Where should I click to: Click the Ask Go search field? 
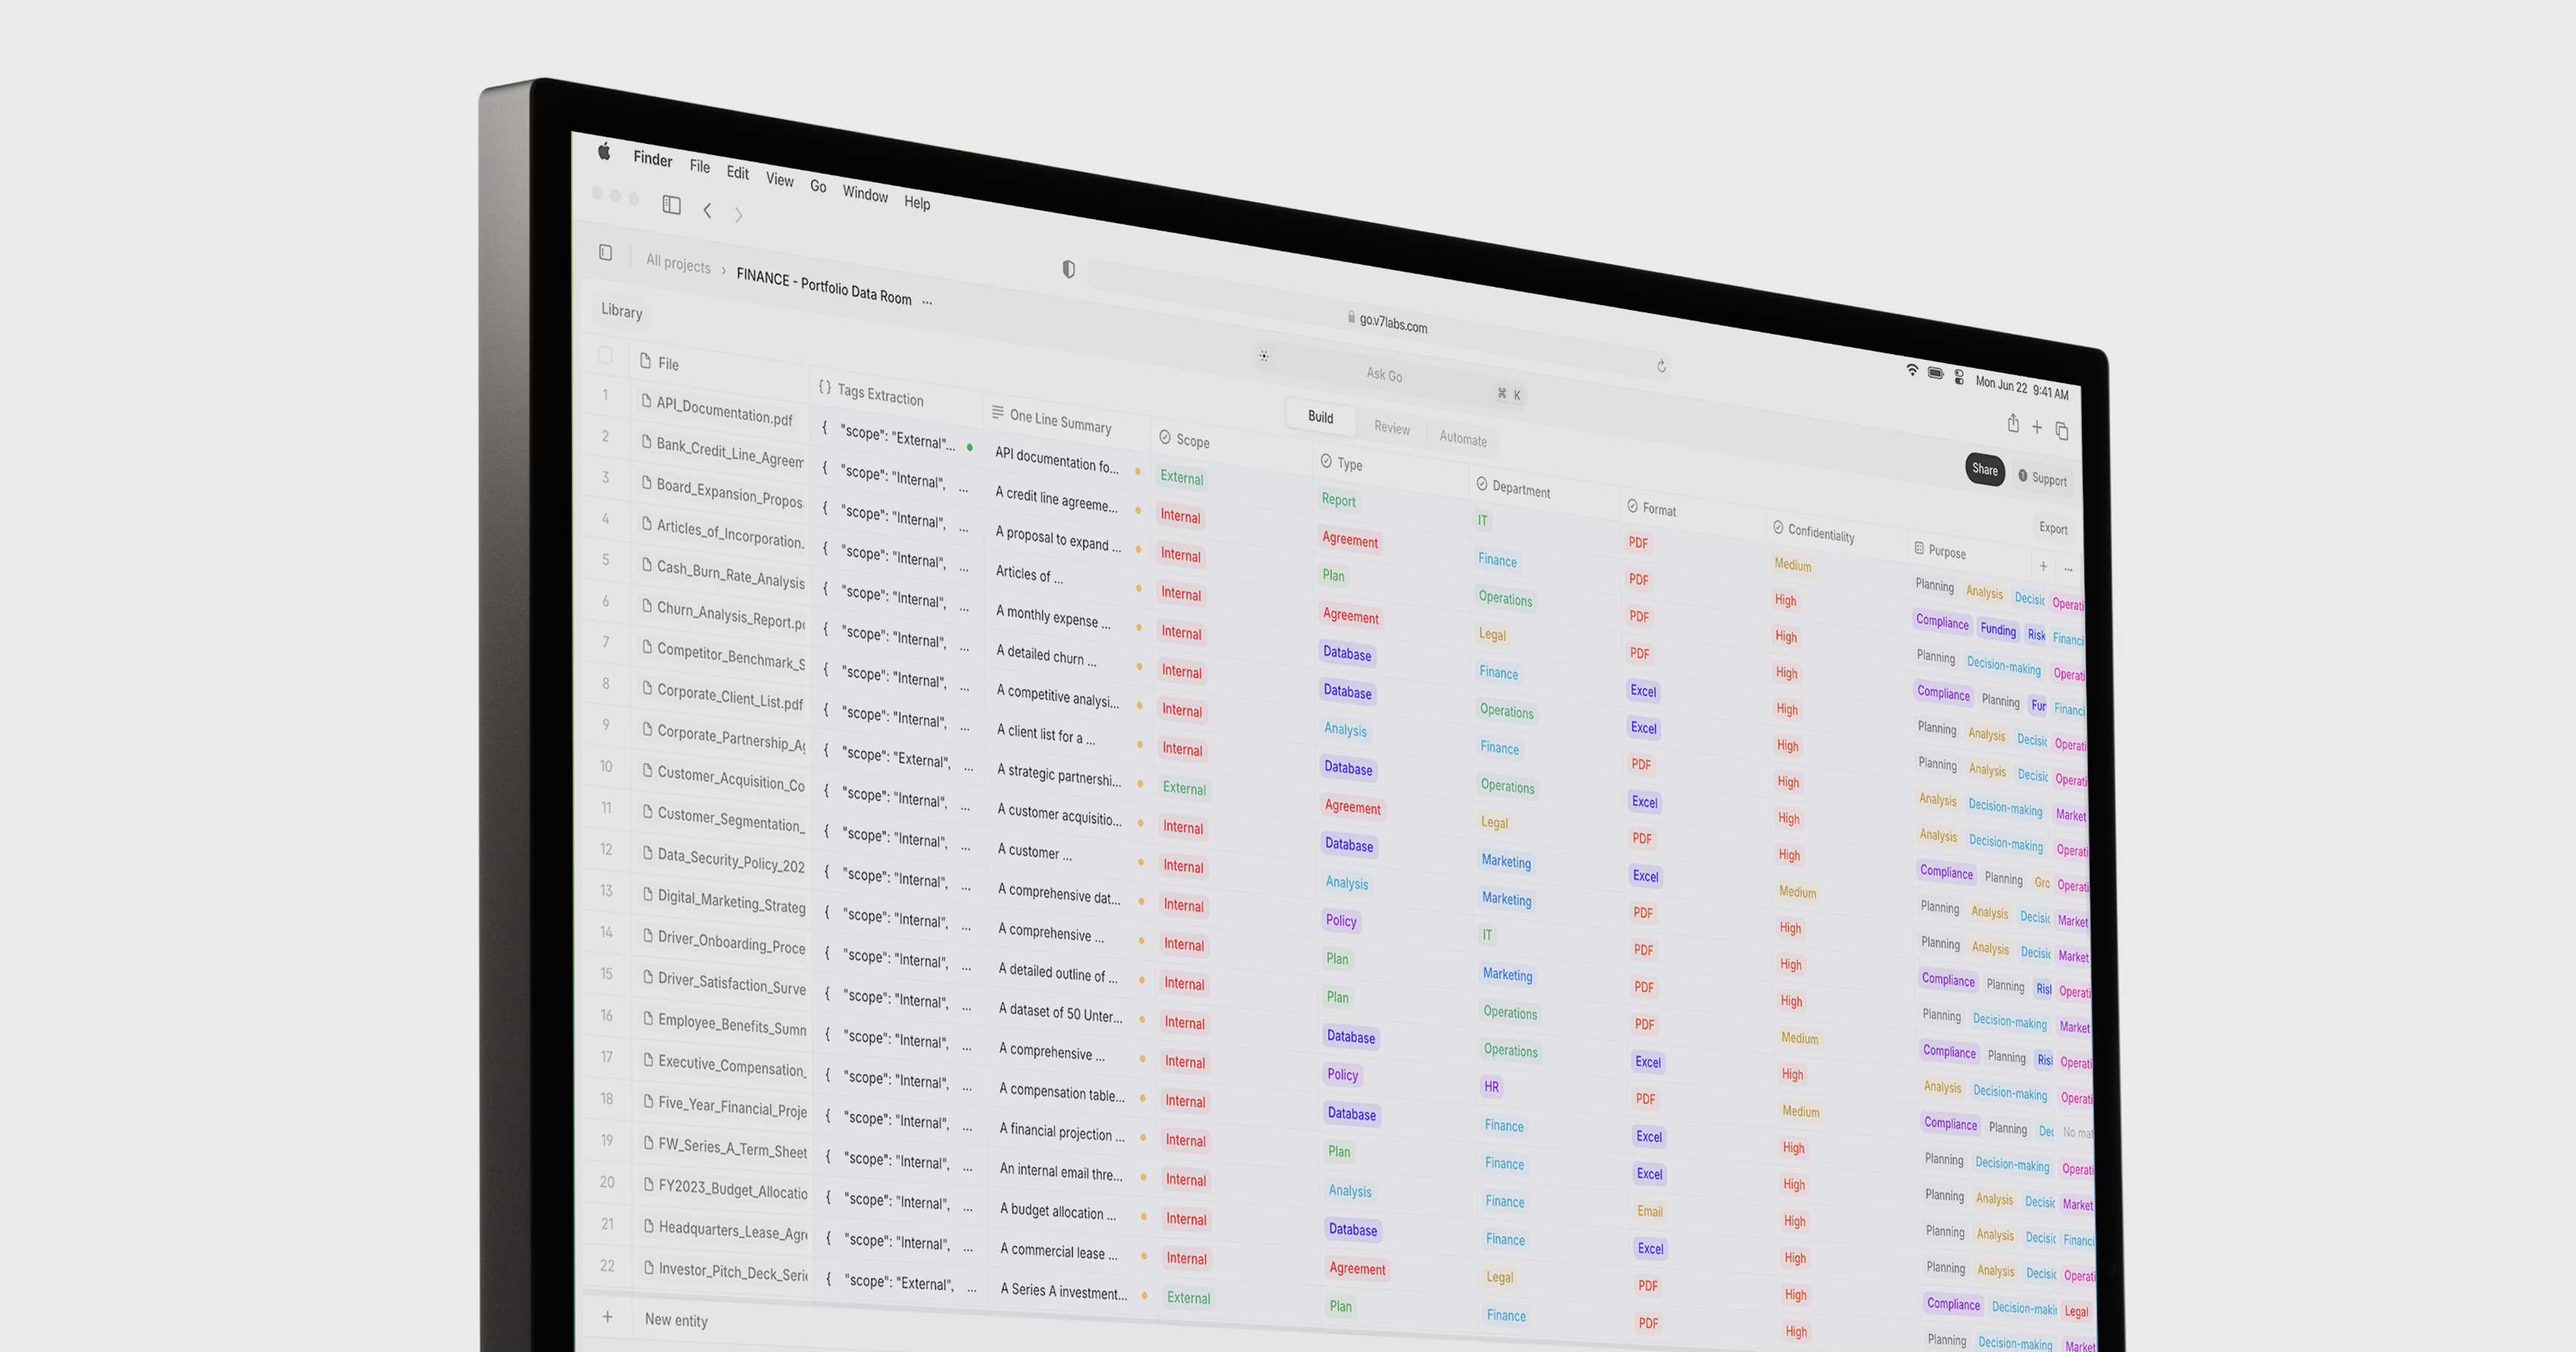point(1384,374)
